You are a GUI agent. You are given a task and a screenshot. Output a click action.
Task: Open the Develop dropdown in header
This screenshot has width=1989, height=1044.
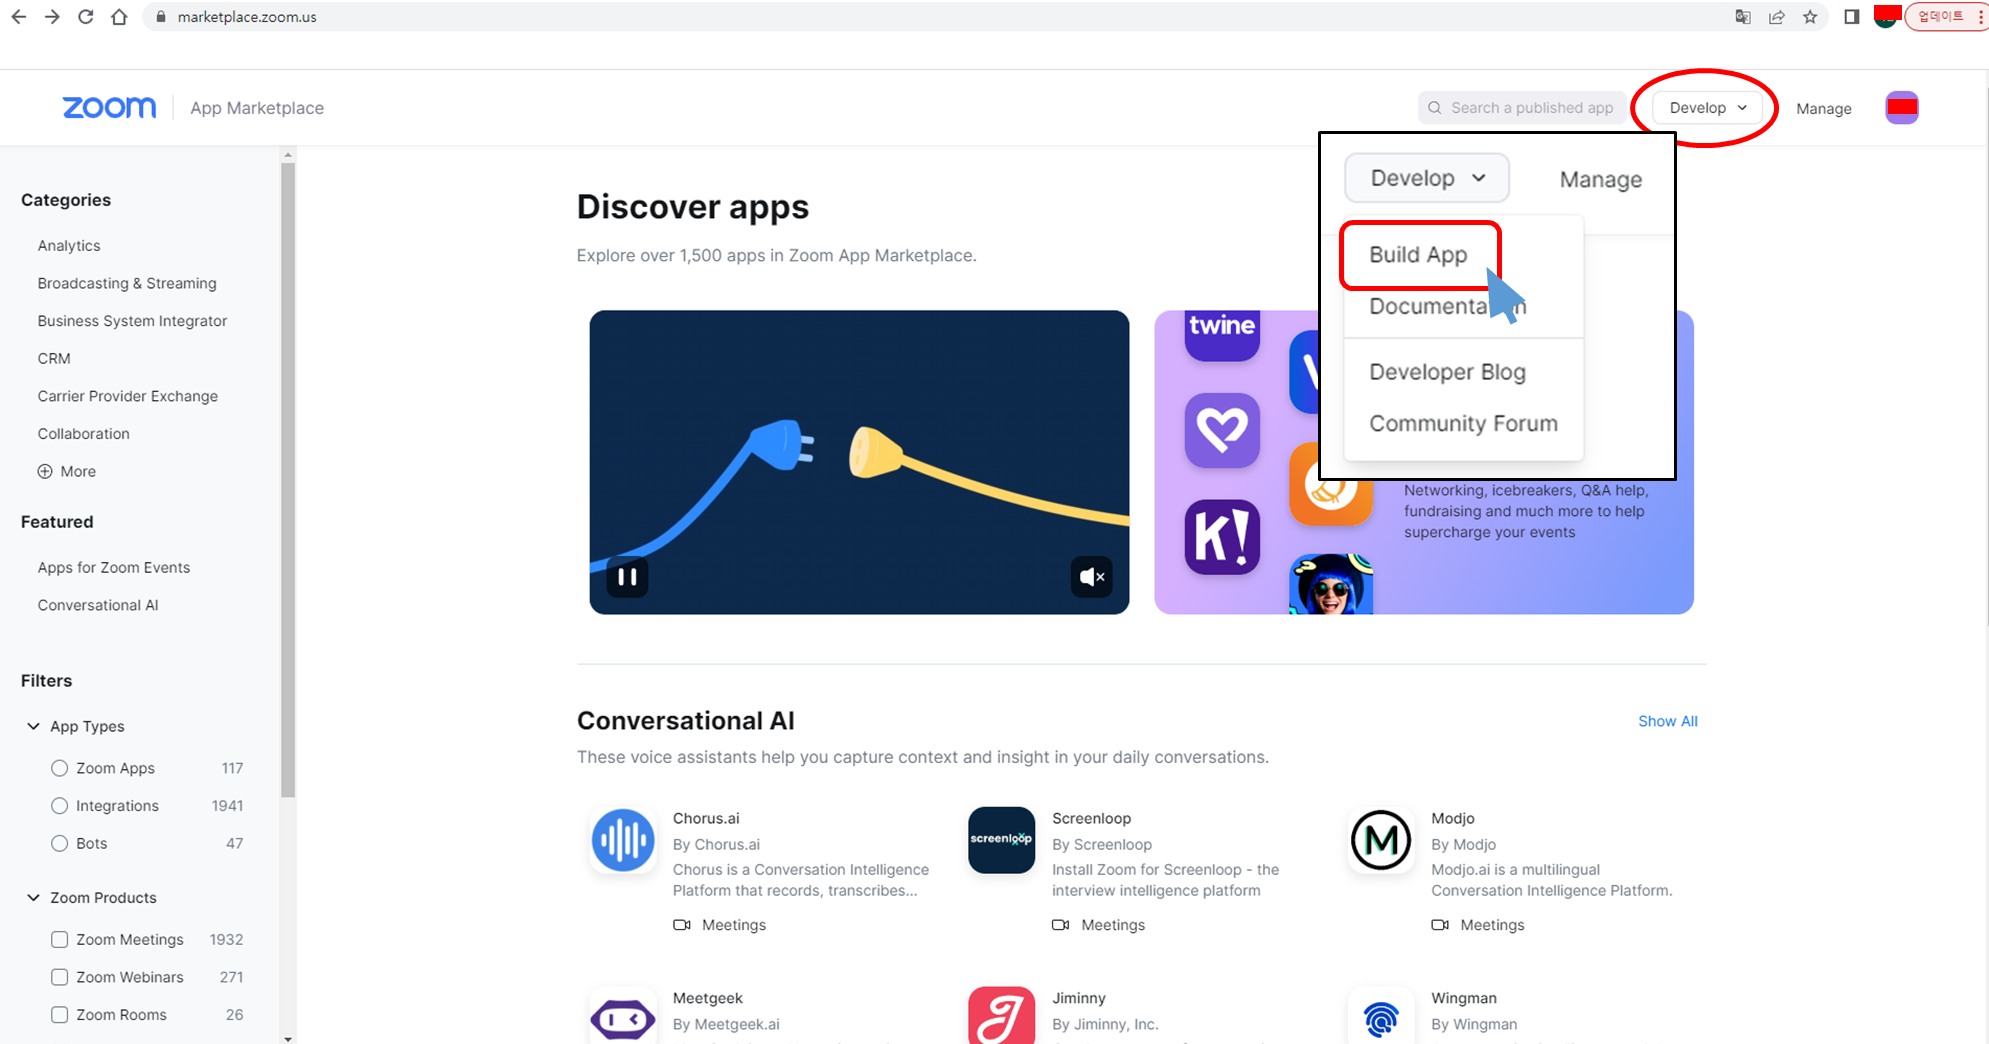point(1707,108)
